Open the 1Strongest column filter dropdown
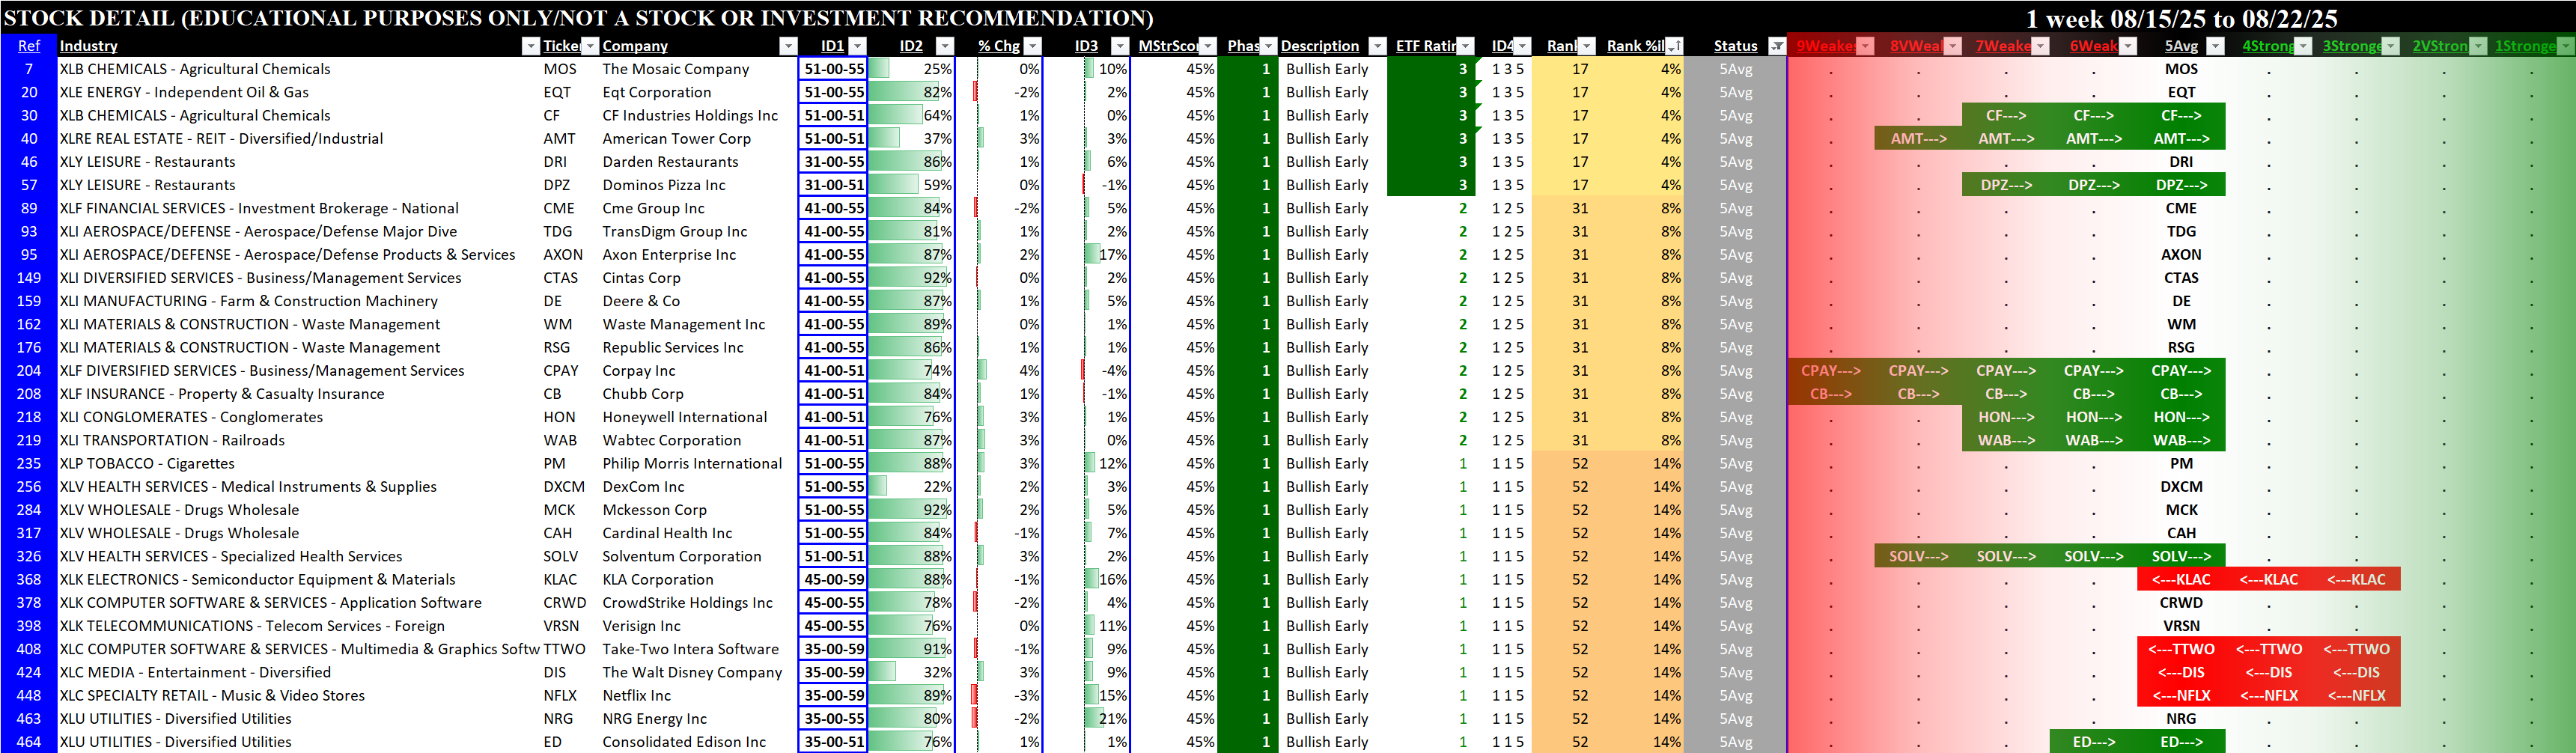The image size is (2576, 753). pyautogui.click(x=2566, y=46)
